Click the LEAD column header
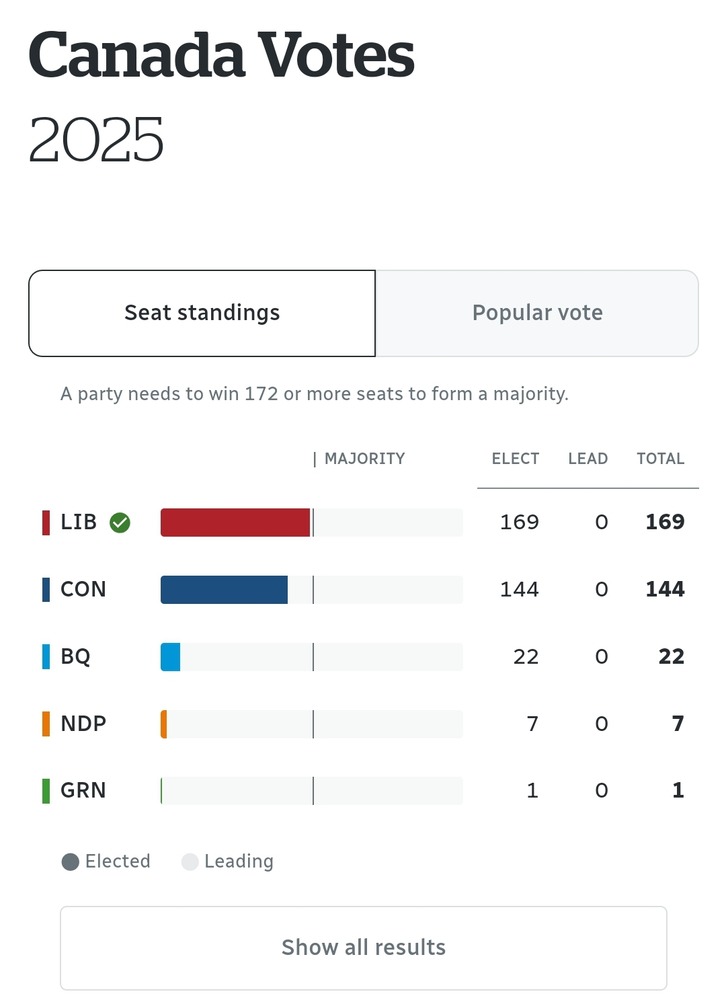Image resolution: width=726 pixels, height=1000 pixels. click(587, 459)
